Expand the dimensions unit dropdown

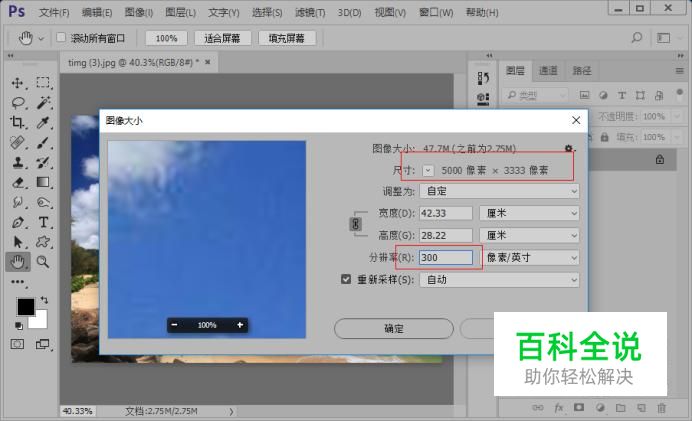(x=428, y=170)
